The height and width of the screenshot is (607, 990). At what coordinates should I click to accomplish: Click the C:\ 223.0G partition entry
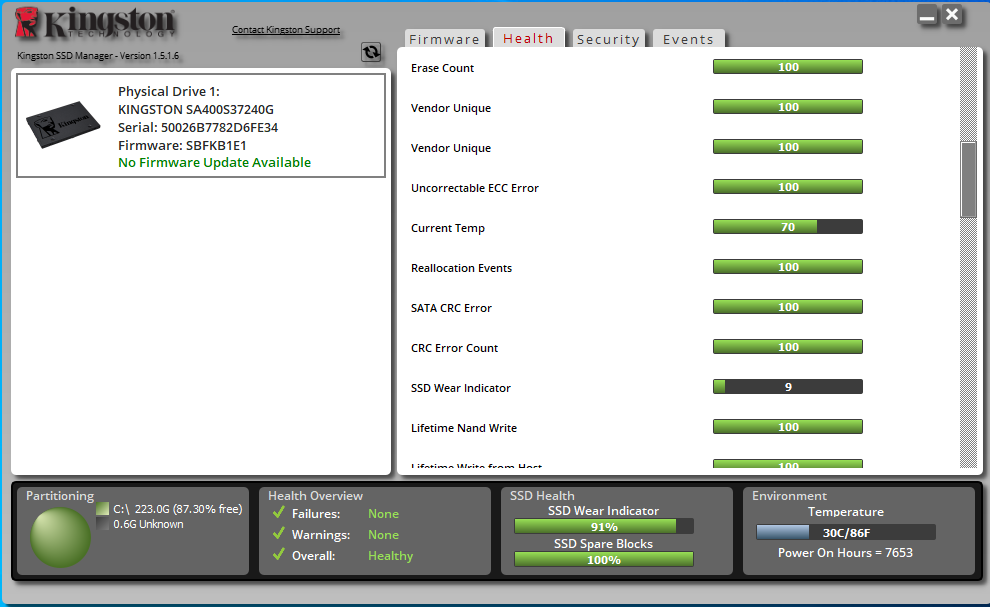click(177, 508)
